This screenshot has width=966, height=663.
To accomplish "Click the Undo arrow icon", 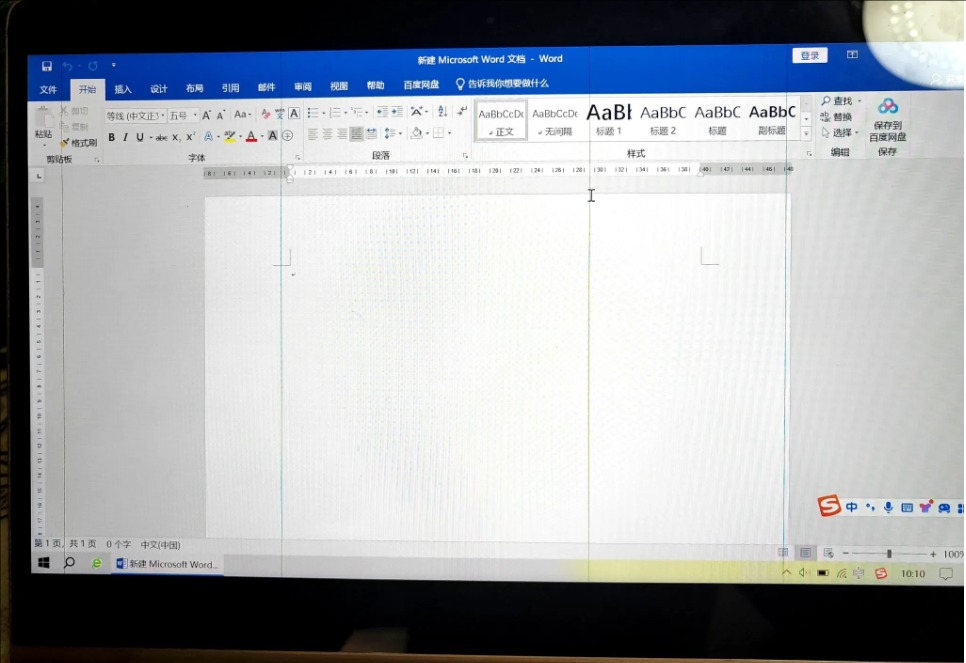I will (x=67, y=66).
